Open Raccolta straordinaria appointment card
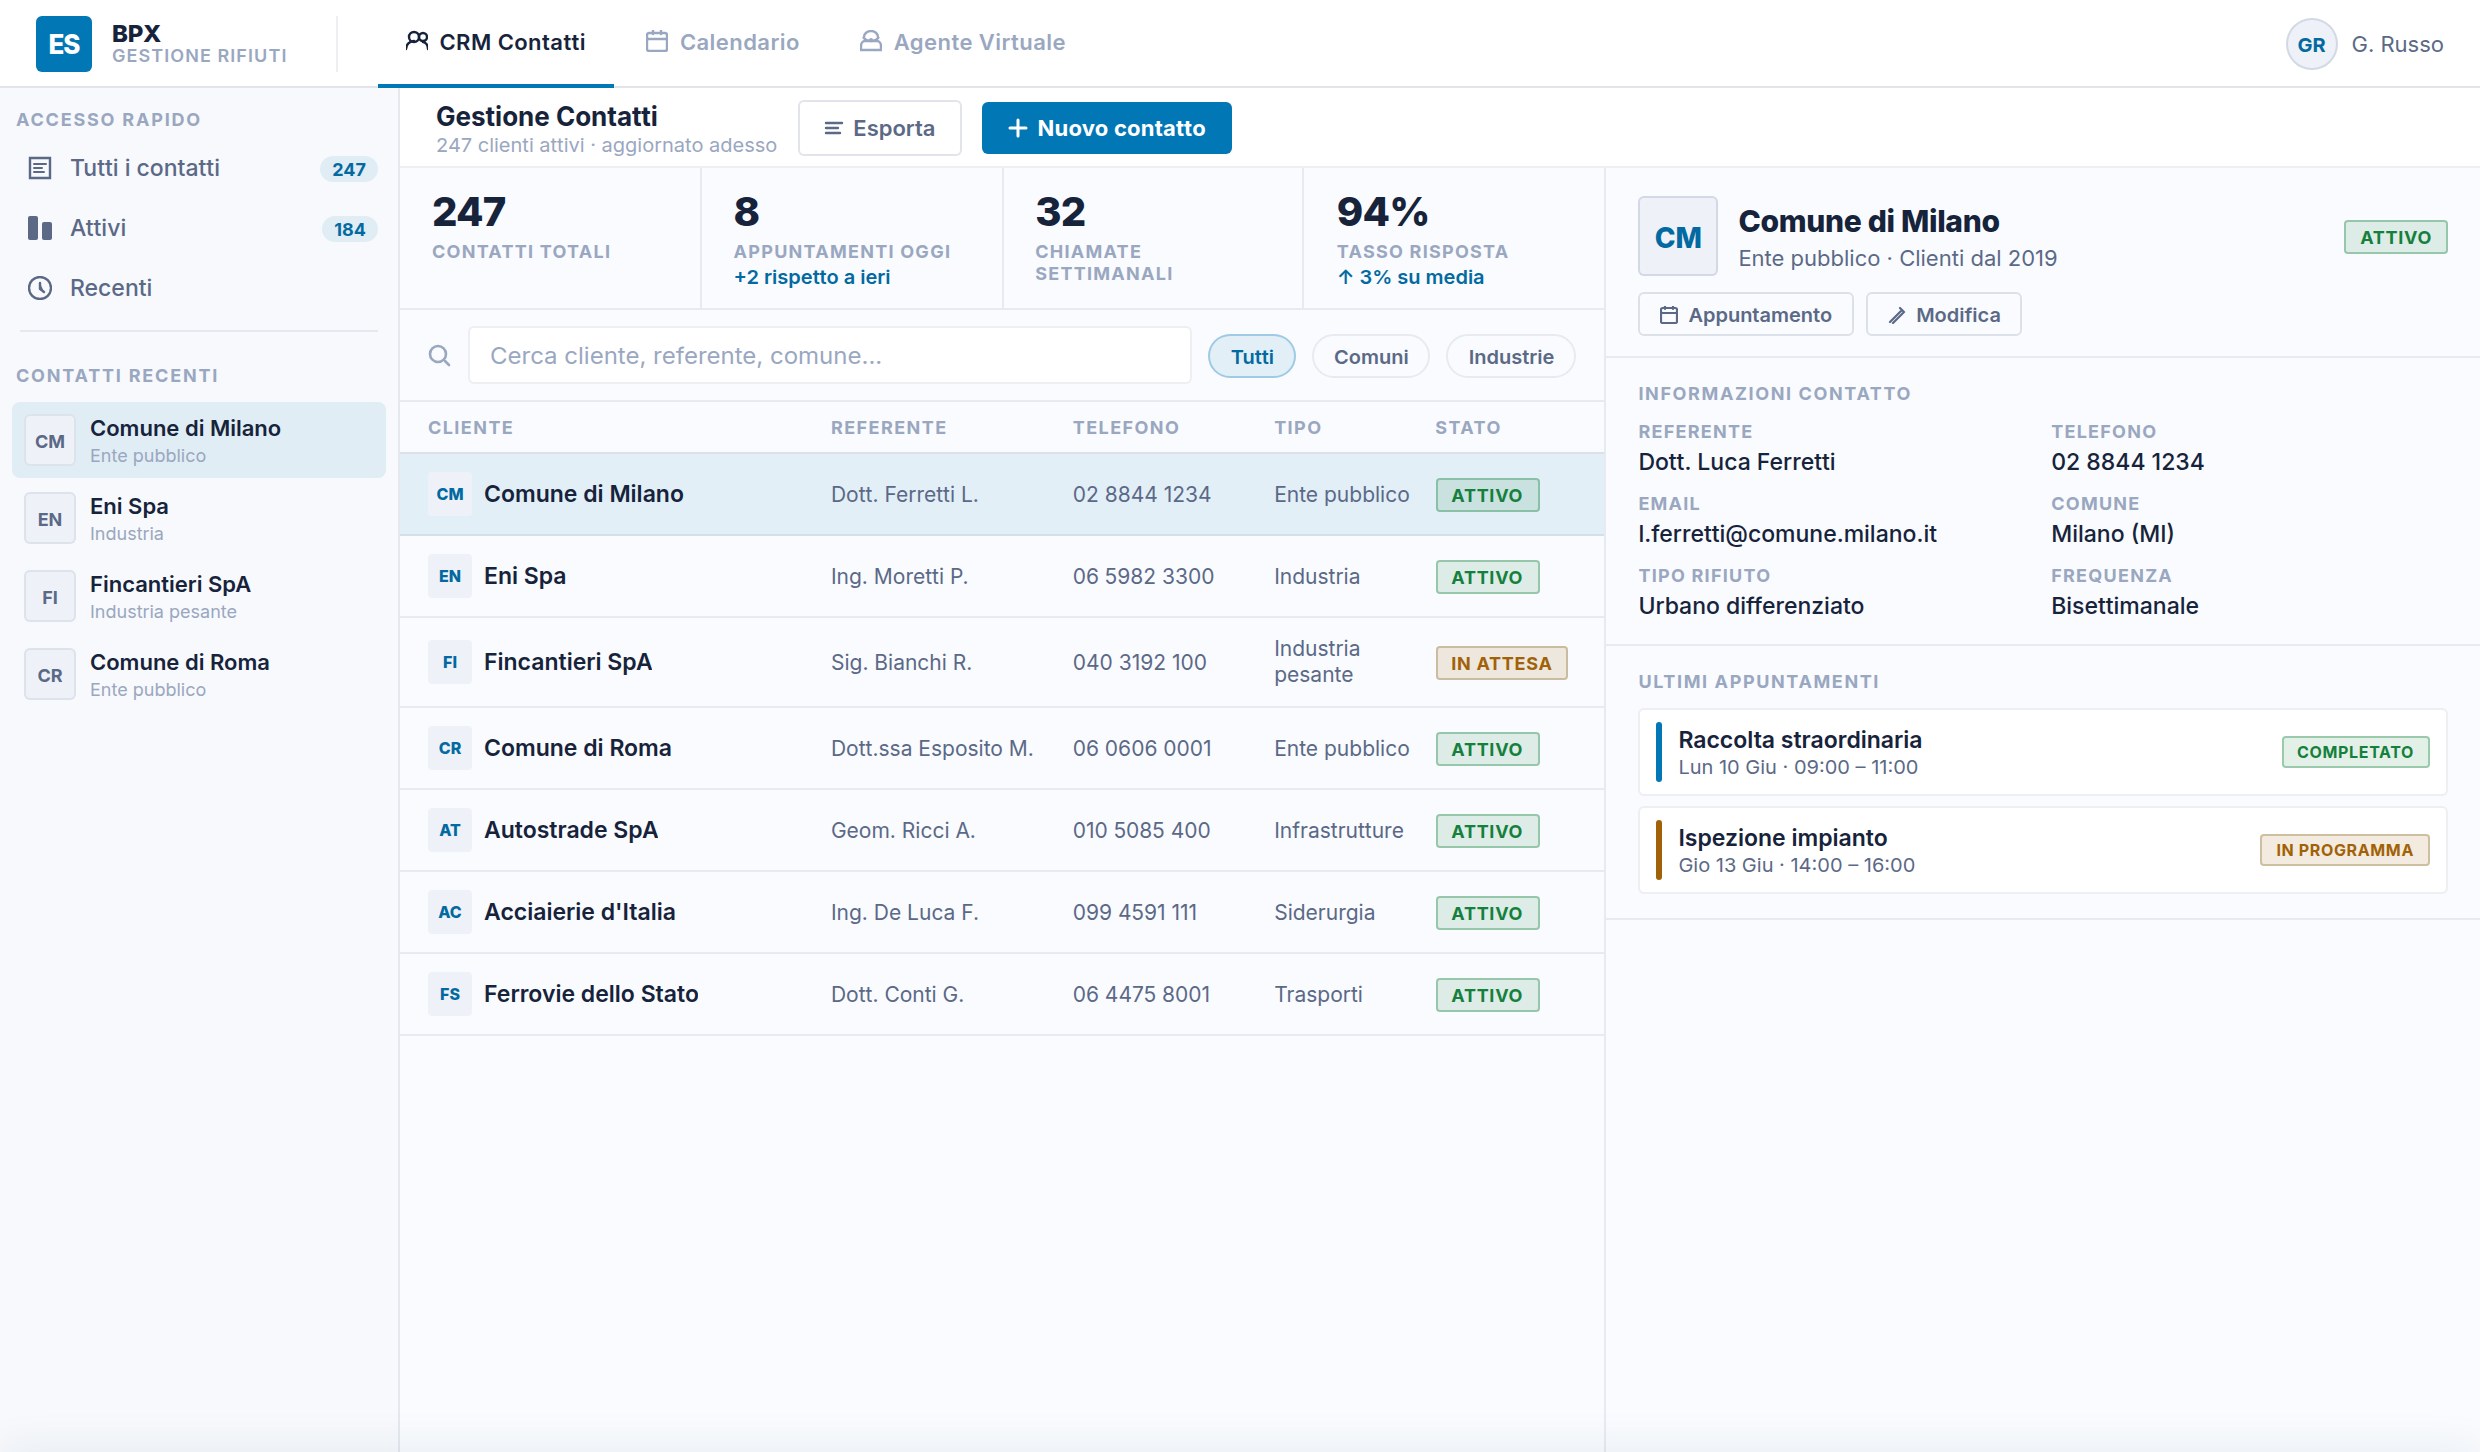2480x1452 pixels. [x=2043, y=752]
